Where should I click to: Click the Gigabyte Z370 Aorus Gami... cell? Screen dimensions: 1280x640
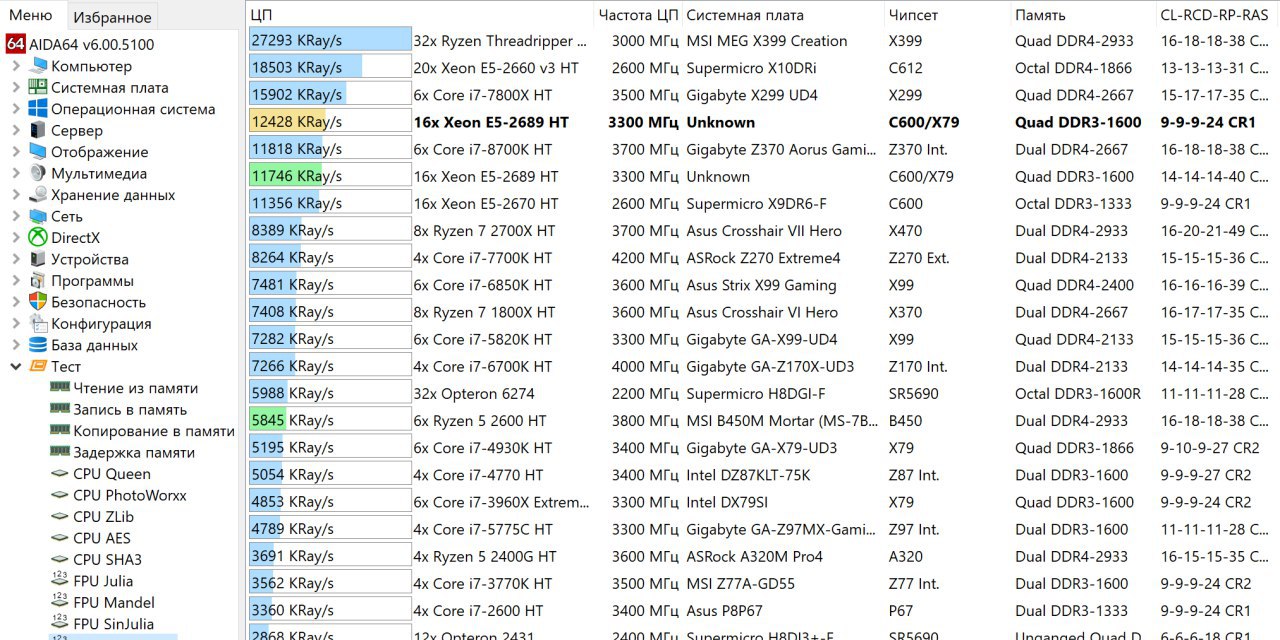coord(781,149)
